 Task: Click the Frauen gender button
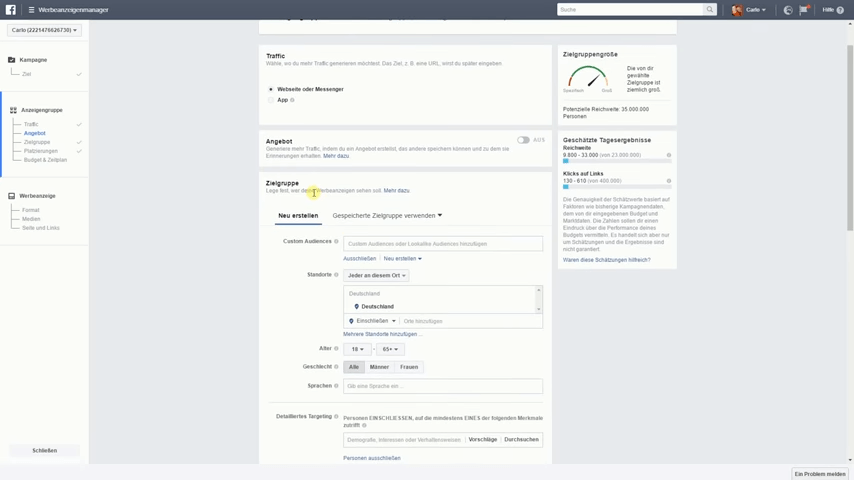click(409, 367)
